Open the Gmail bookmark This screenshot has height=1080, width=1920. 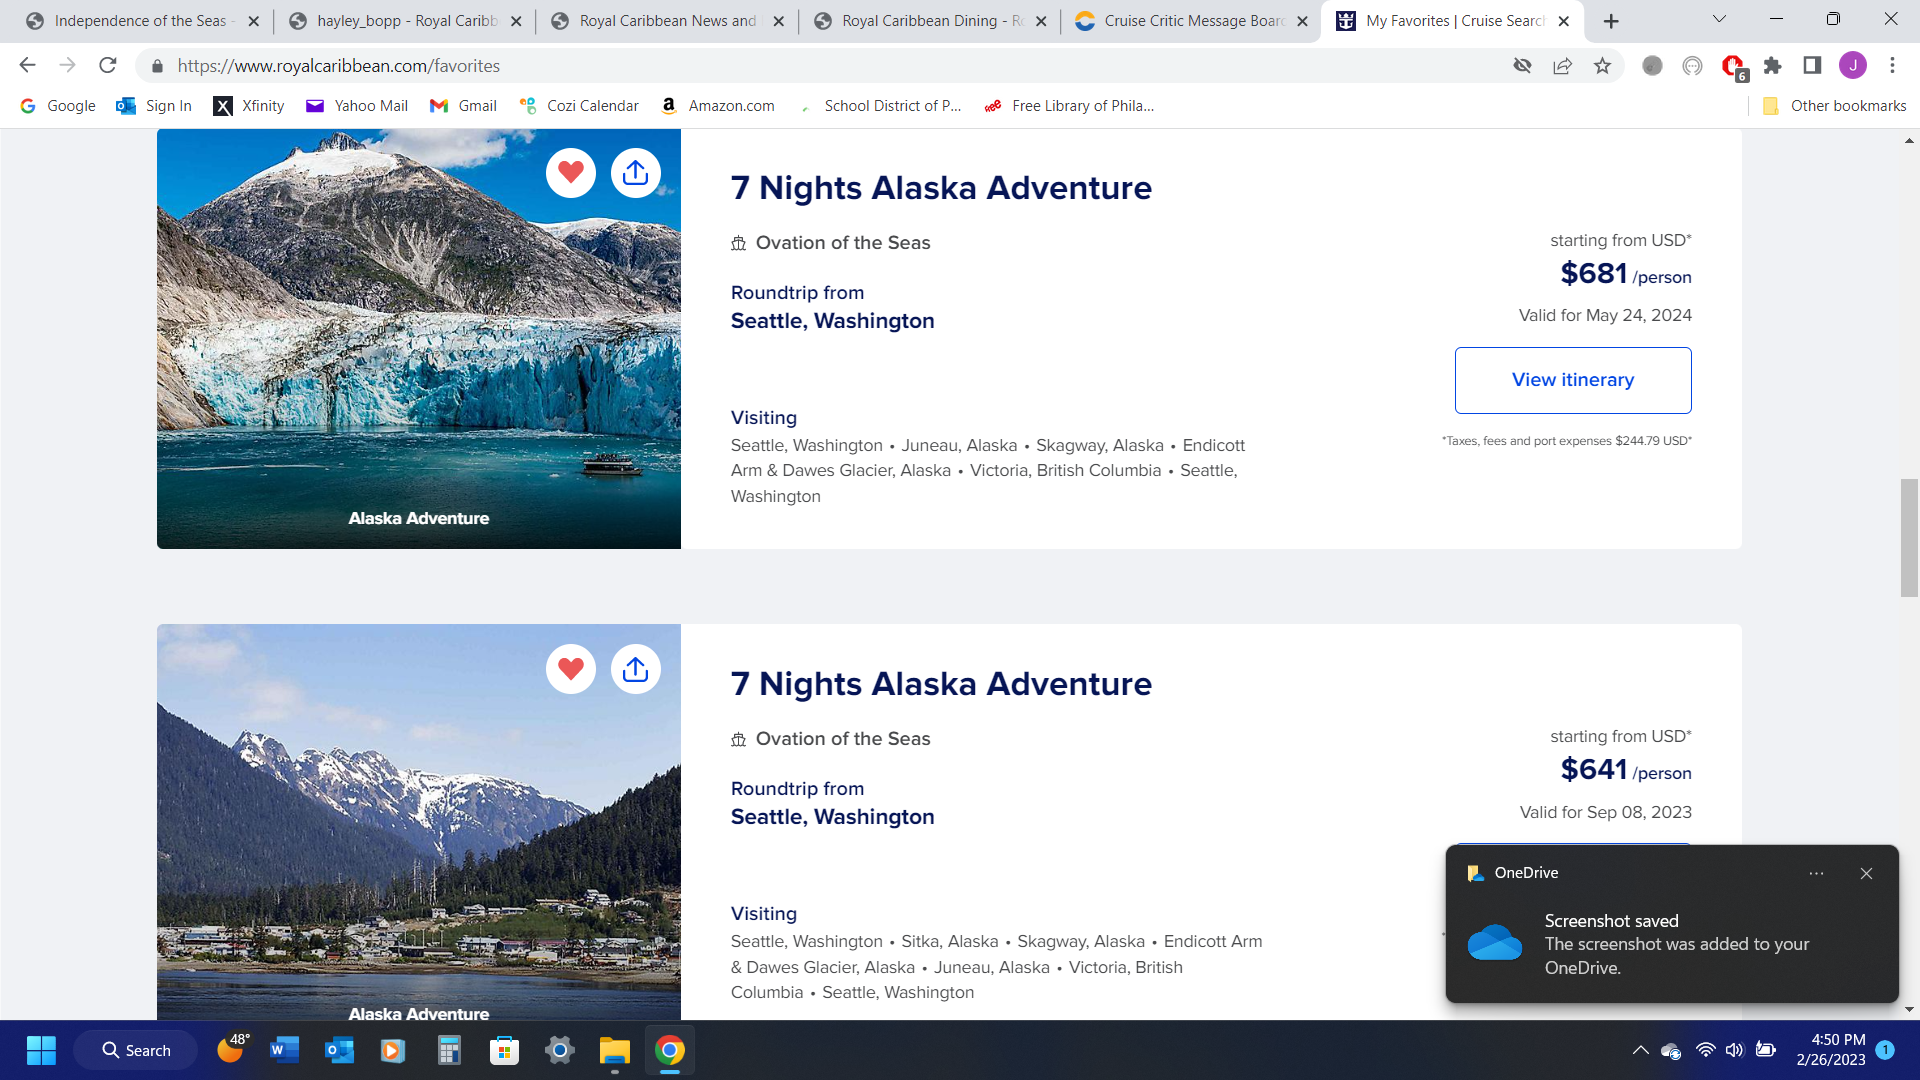(463, 106)
